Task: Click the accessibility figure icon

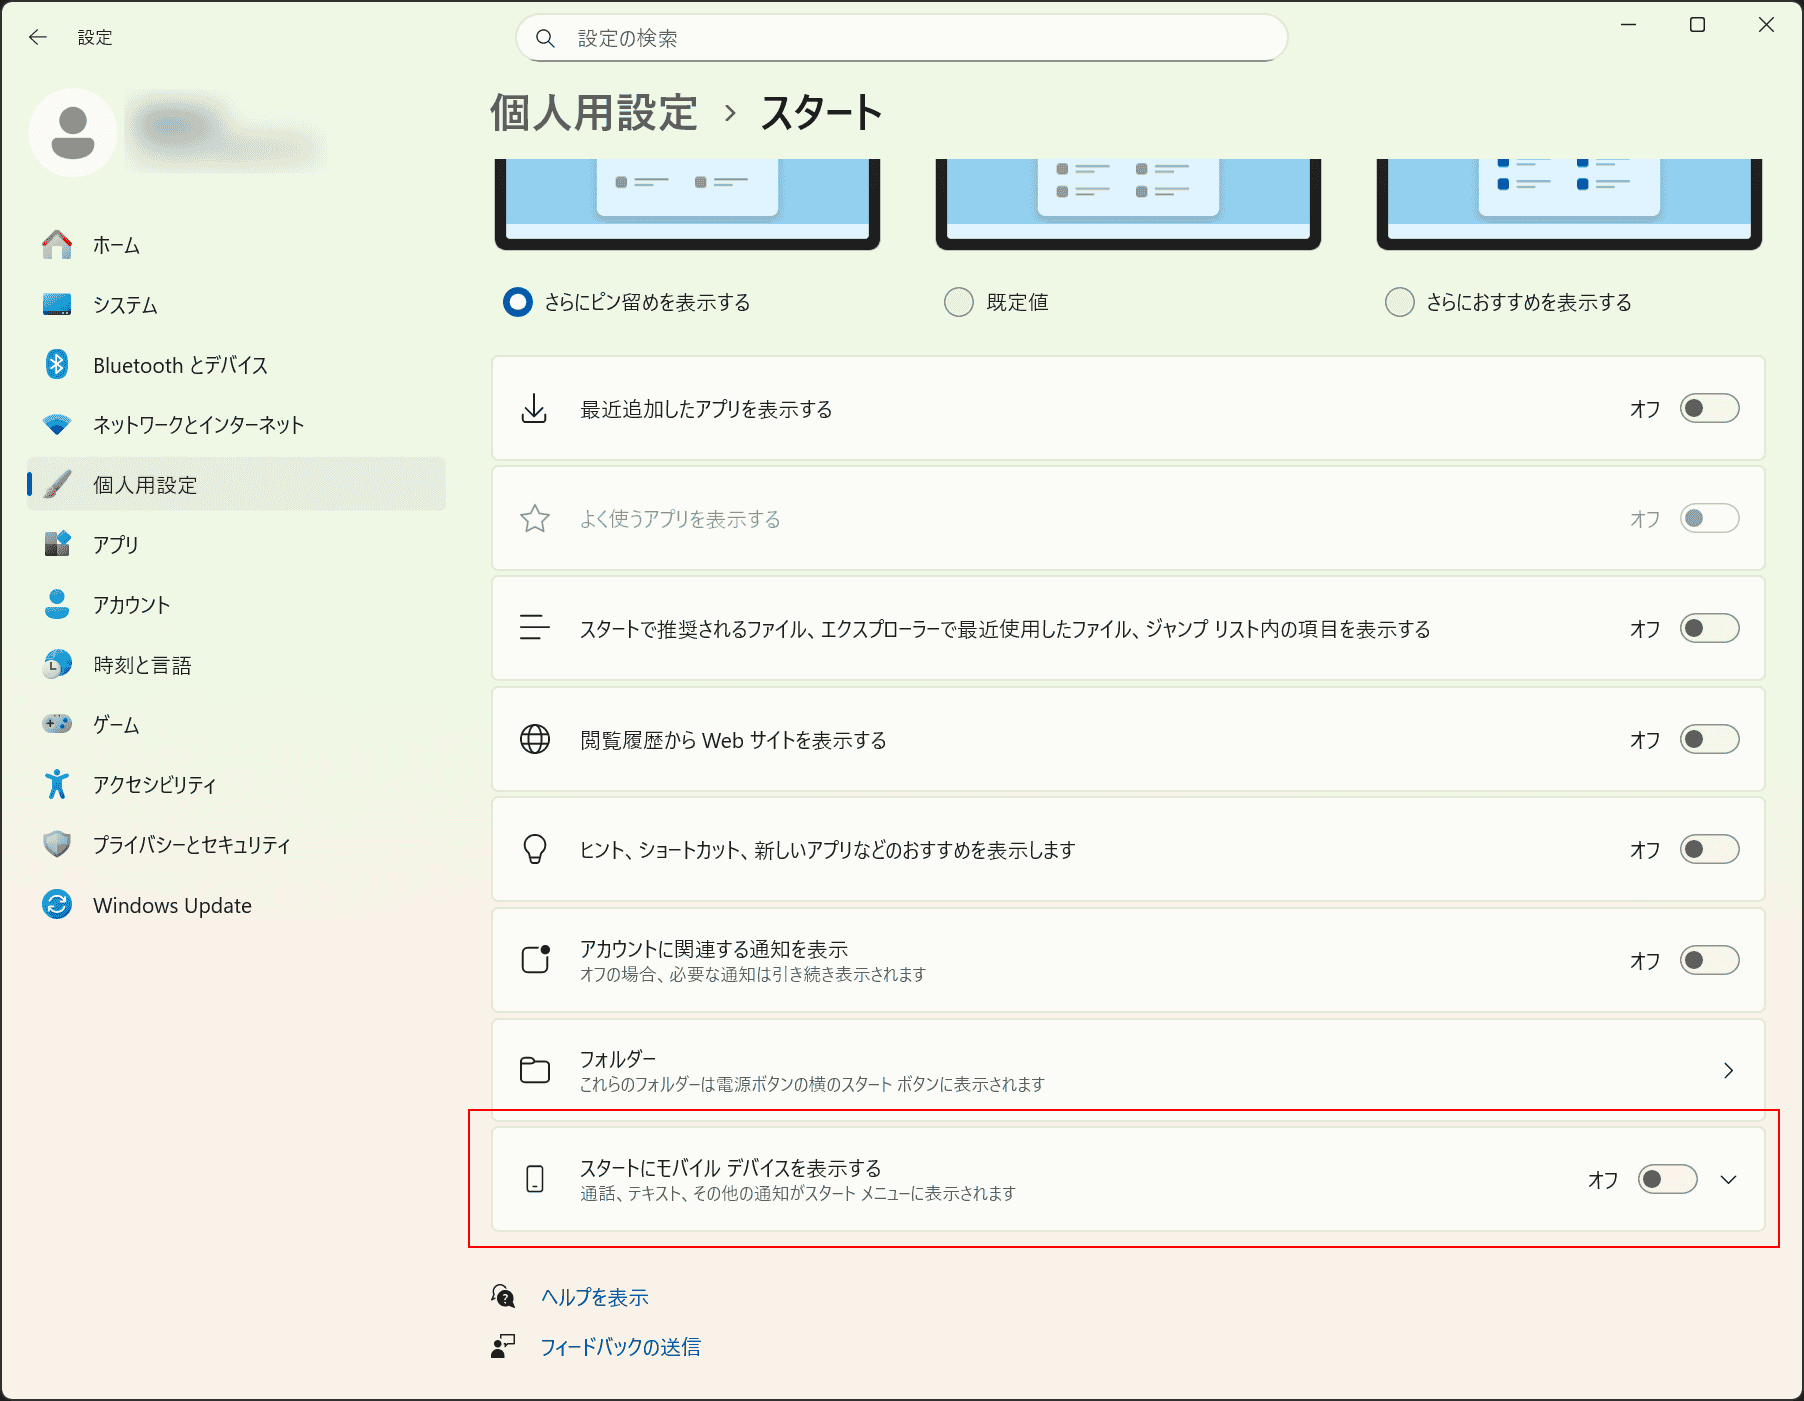Action: pyautogui.click(x=57, y=785)
